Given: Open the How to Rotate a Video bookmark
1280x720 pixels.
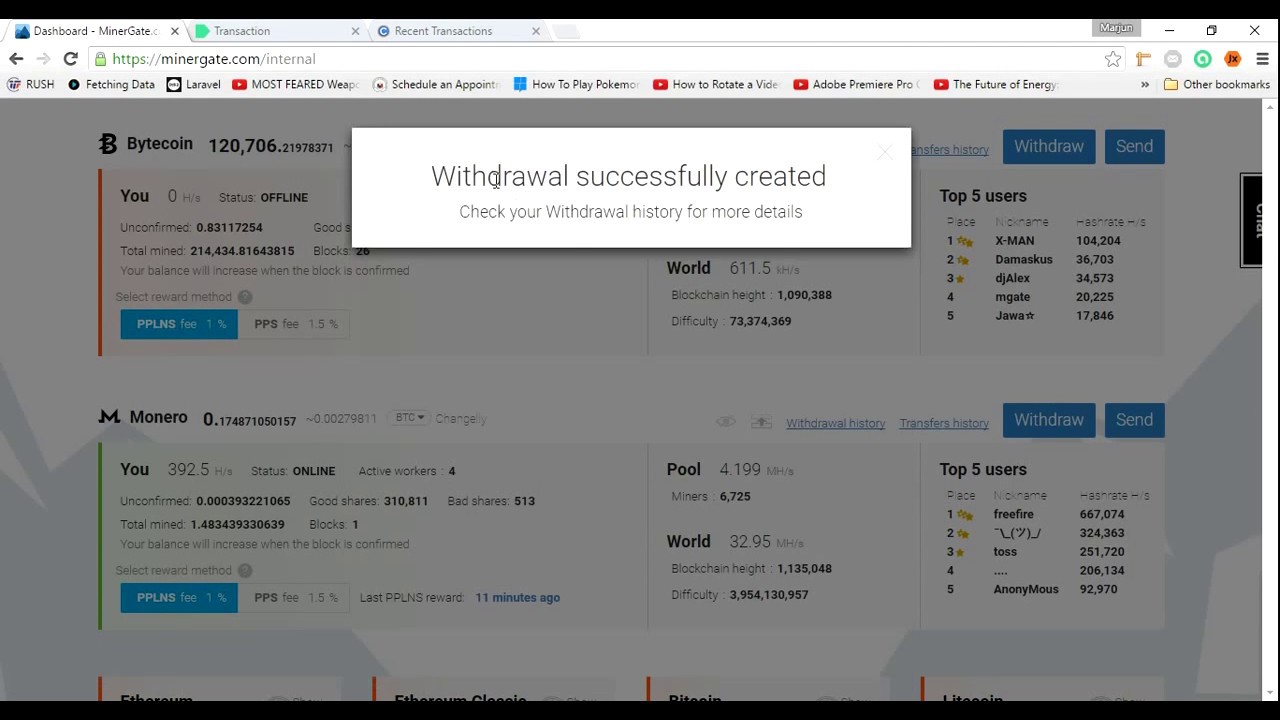Looking at the screenshot, I should 716,85.
